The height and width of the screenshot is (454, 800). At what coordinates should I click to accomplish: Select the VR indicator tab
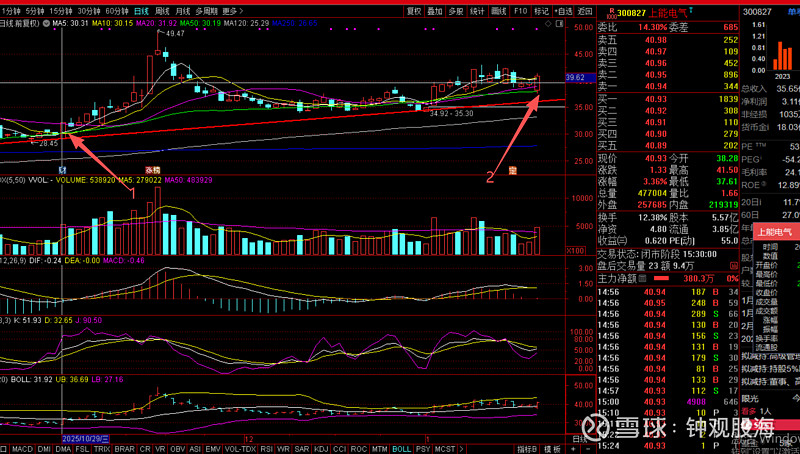[160, 449]
